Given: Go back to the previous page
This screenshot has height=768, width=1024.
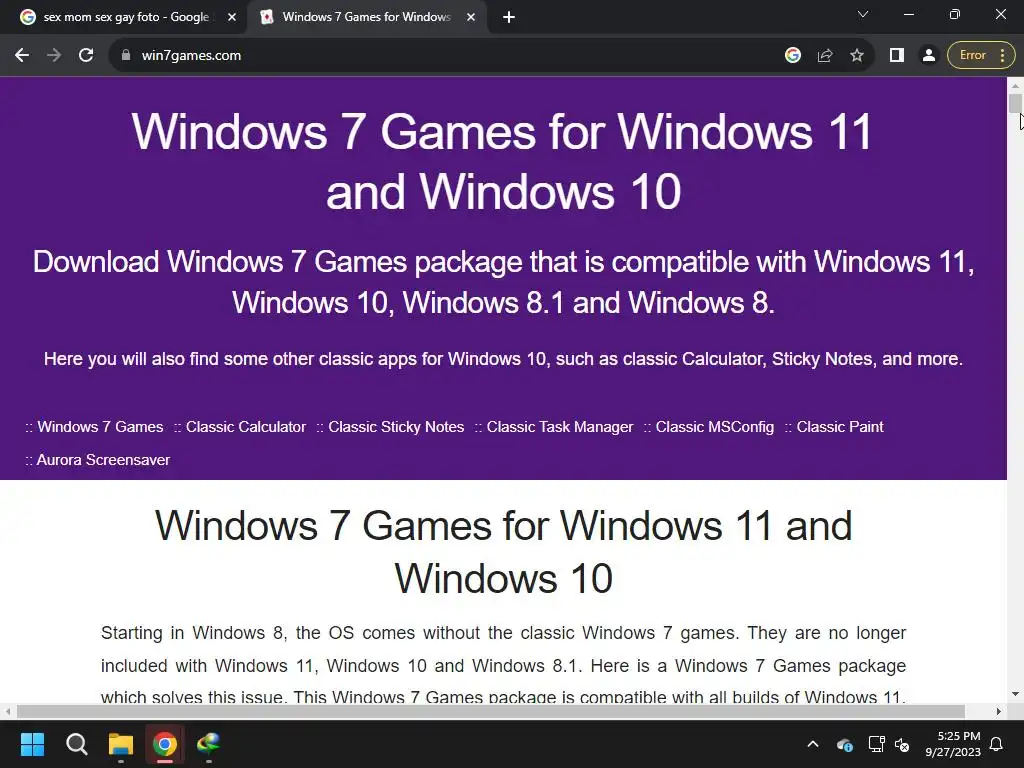Looking at the screenshot, I should [x=22, y=56].
